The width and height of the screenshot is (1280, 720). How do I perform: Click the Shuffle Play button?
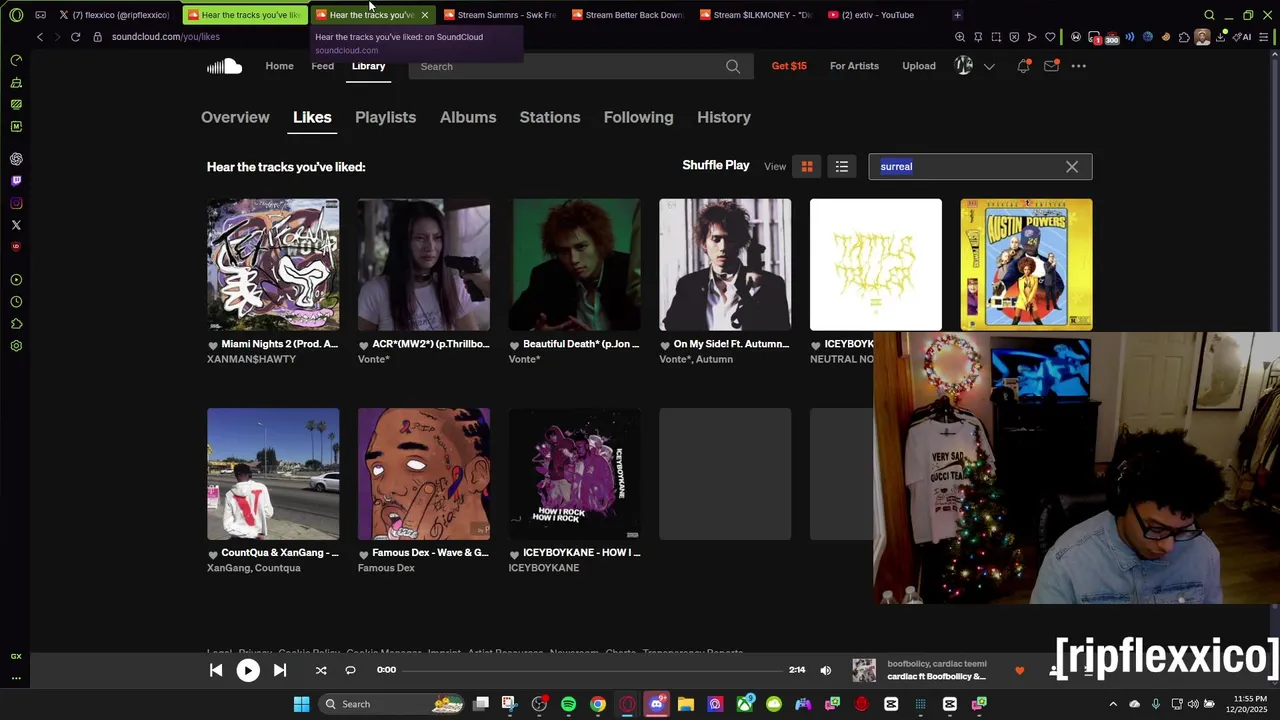point(716,166)
